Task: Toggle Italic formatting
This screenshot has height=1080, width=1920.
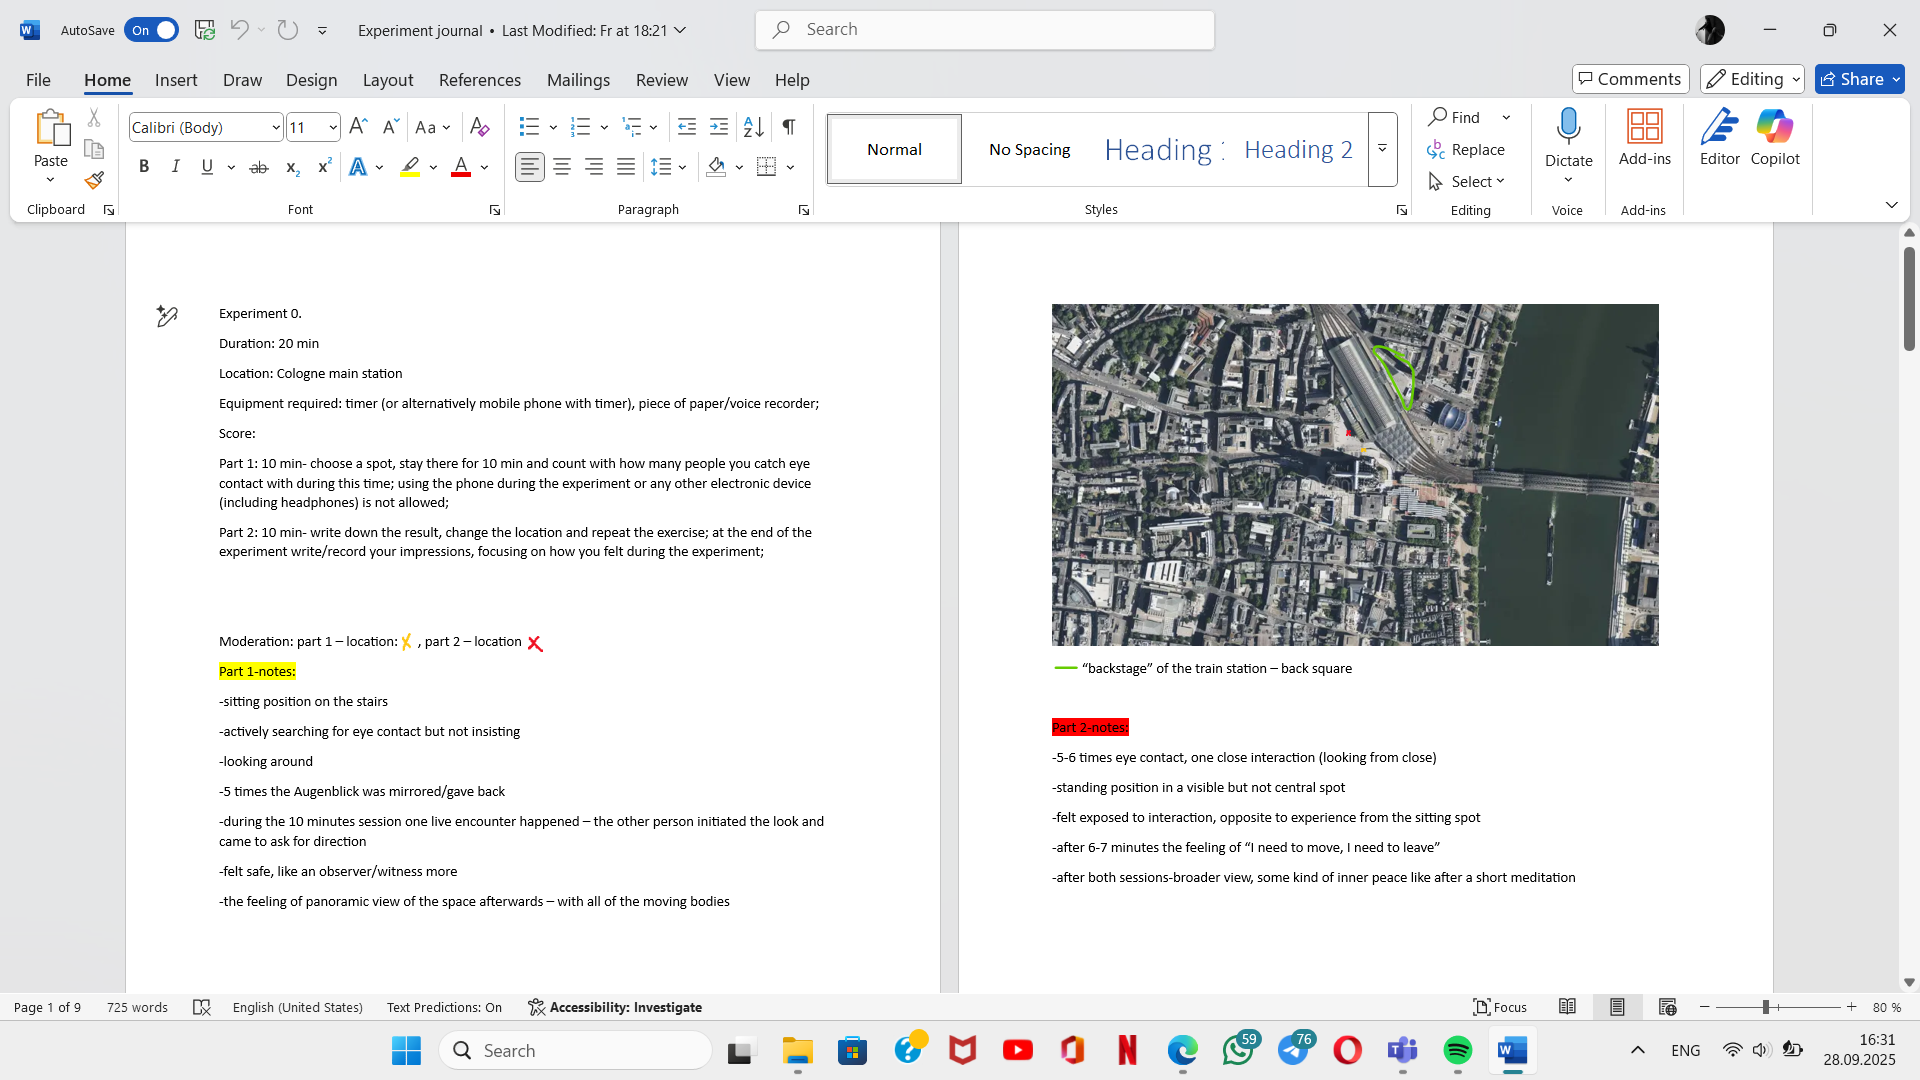Action: [175, 167]
